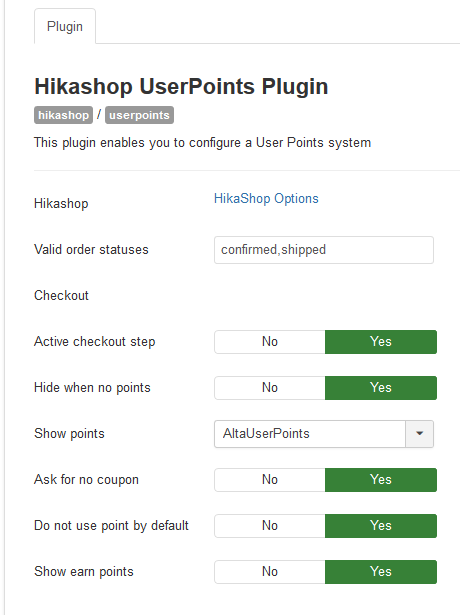The width and height of the screenshot is (460, 615).
Task: Click the Show points dropdown arrow
Action: [x=420, y=434]
